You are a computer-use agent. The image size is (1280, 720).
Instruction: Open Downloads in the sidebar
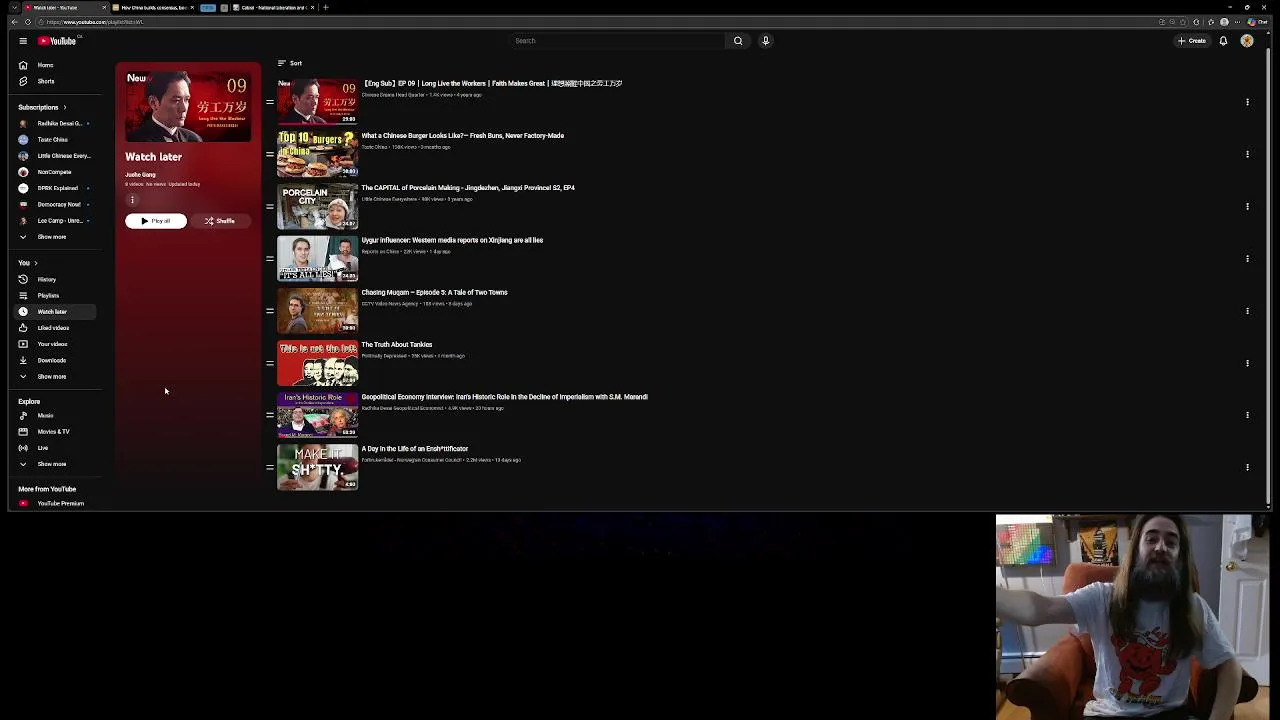(56, 360)
